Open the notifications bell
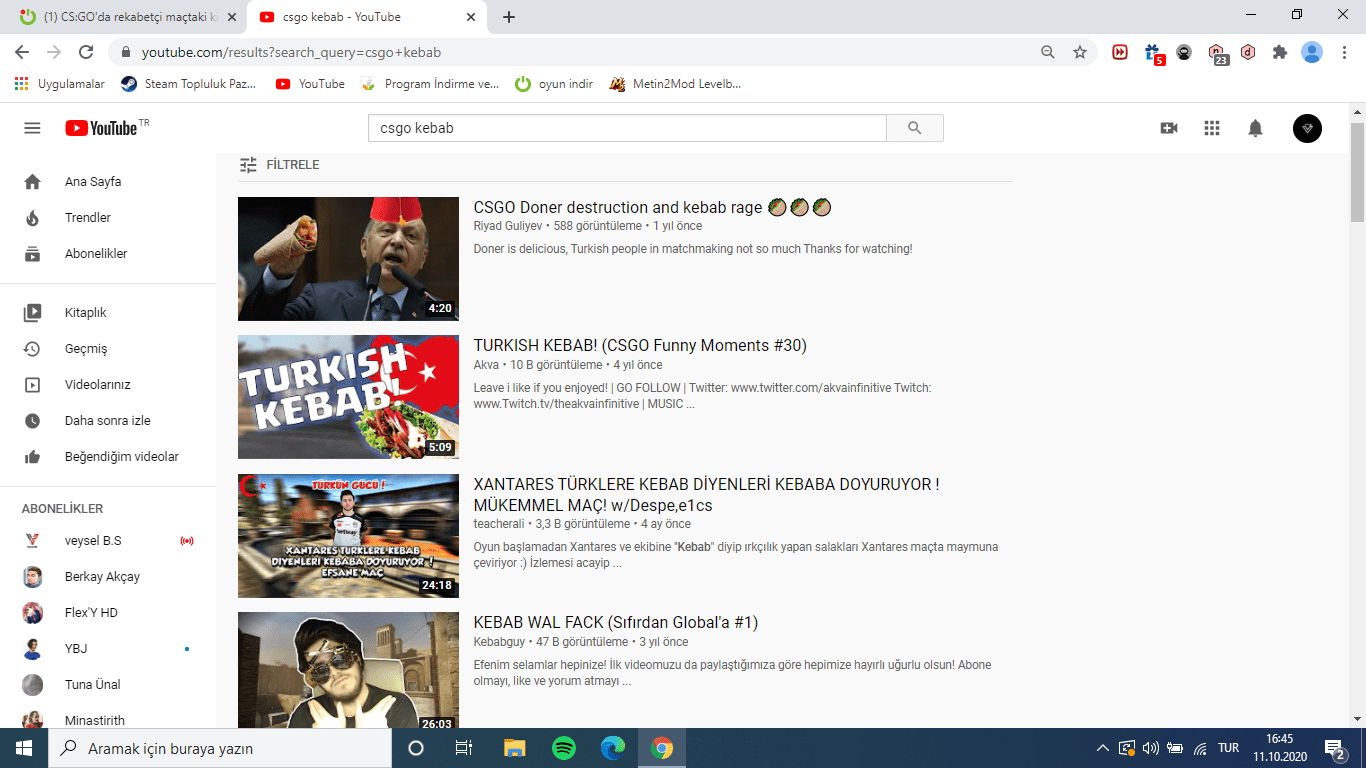Screen dimensions: 1366x768 [1255, 128]
